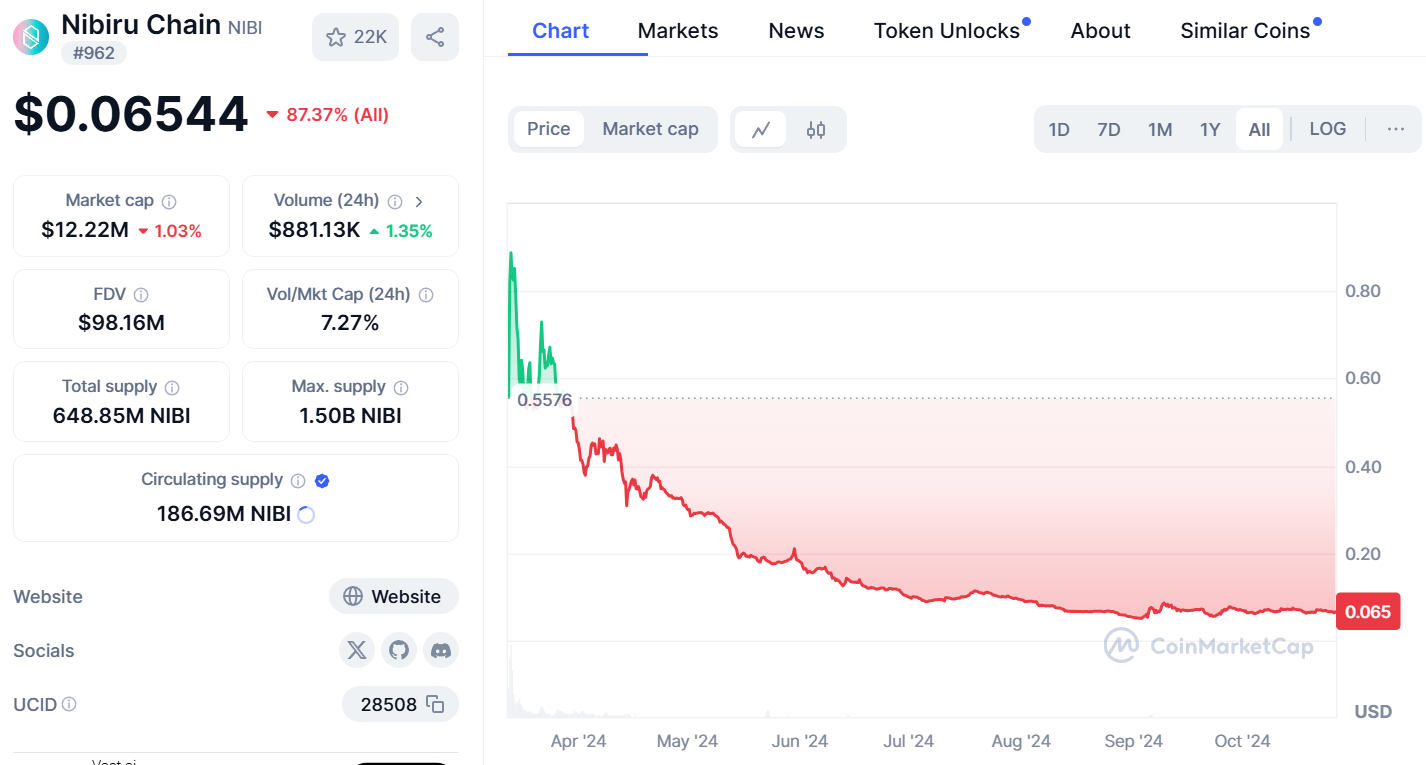Click the share icon button
The image size is (1426, 765).
coord(435,37)
